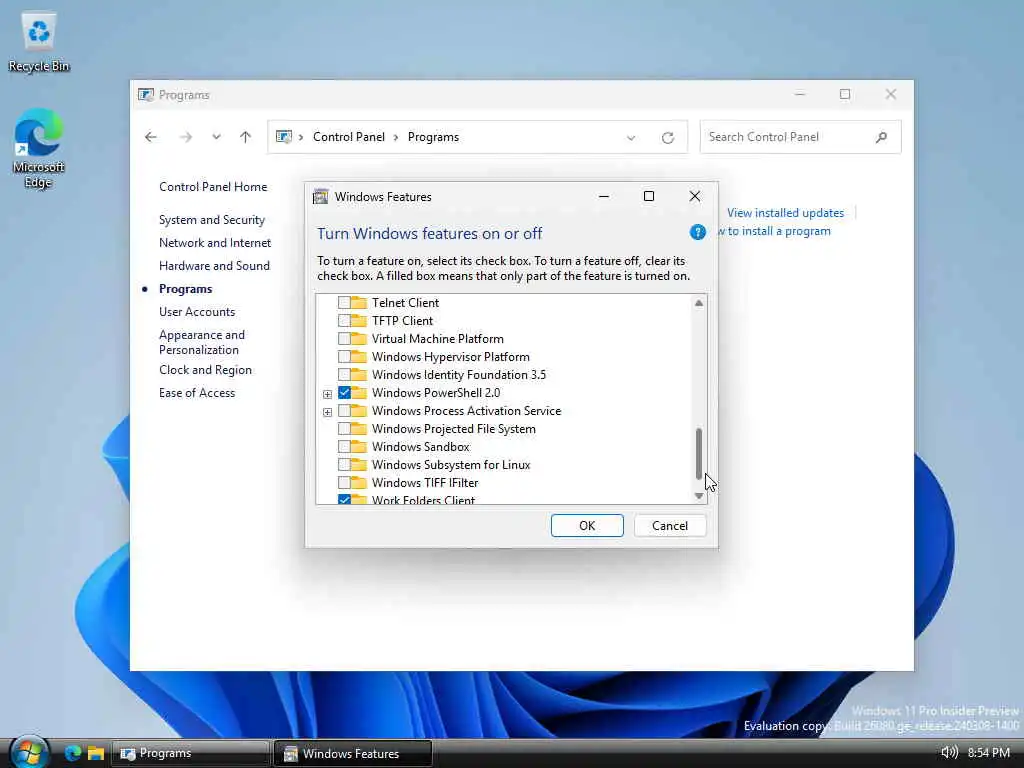Click the Windows Sandbox folder icon

click(x=358, y=447)
